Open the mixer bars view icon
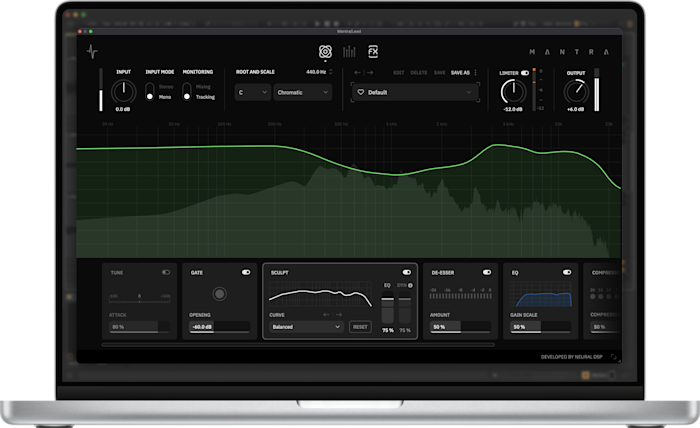The height and width of the screenshot is (428, 700). click(x=349, y=52)
